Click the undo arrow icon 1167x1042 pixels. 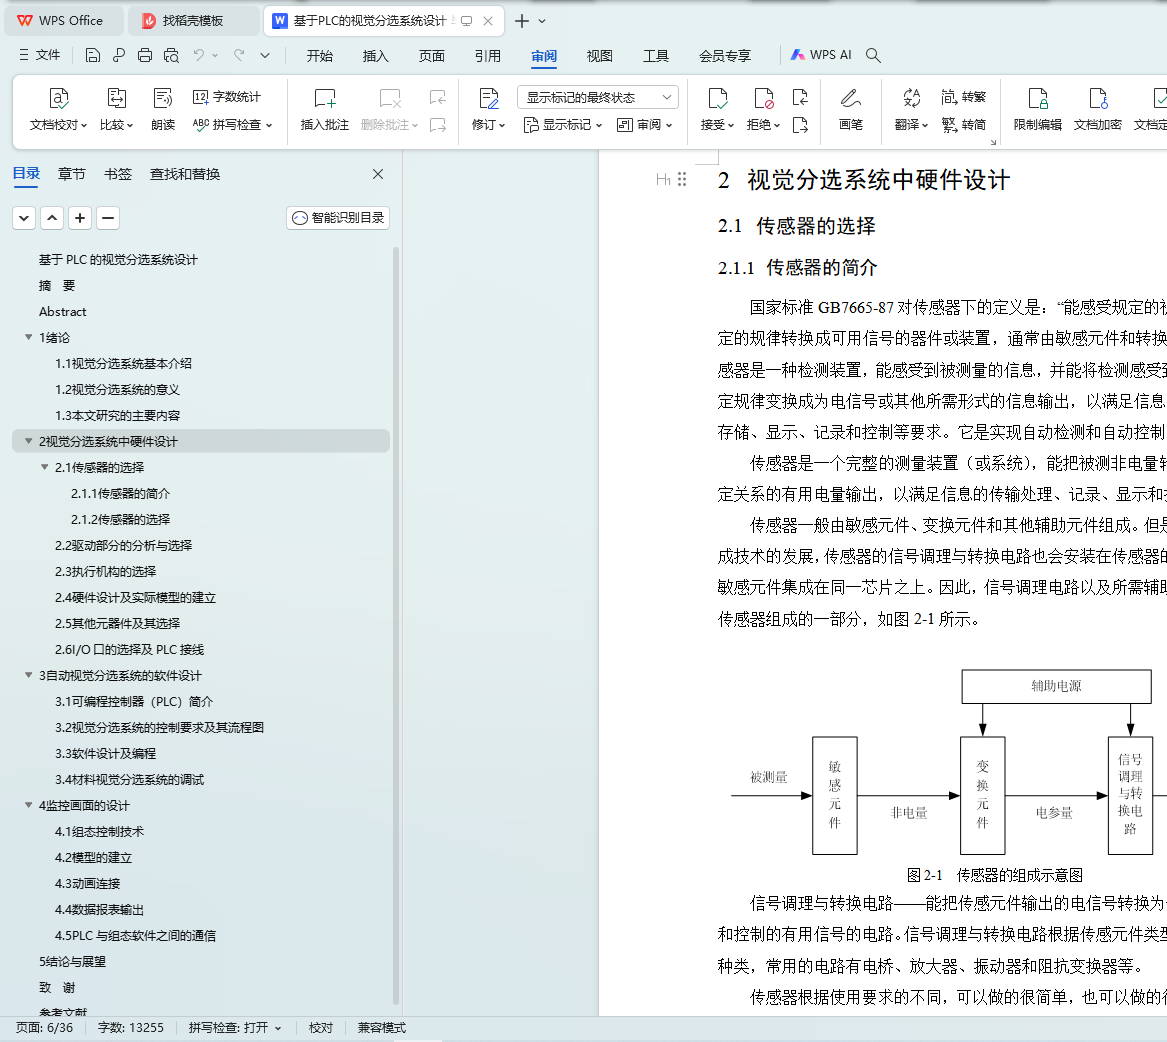coord(199,55)
